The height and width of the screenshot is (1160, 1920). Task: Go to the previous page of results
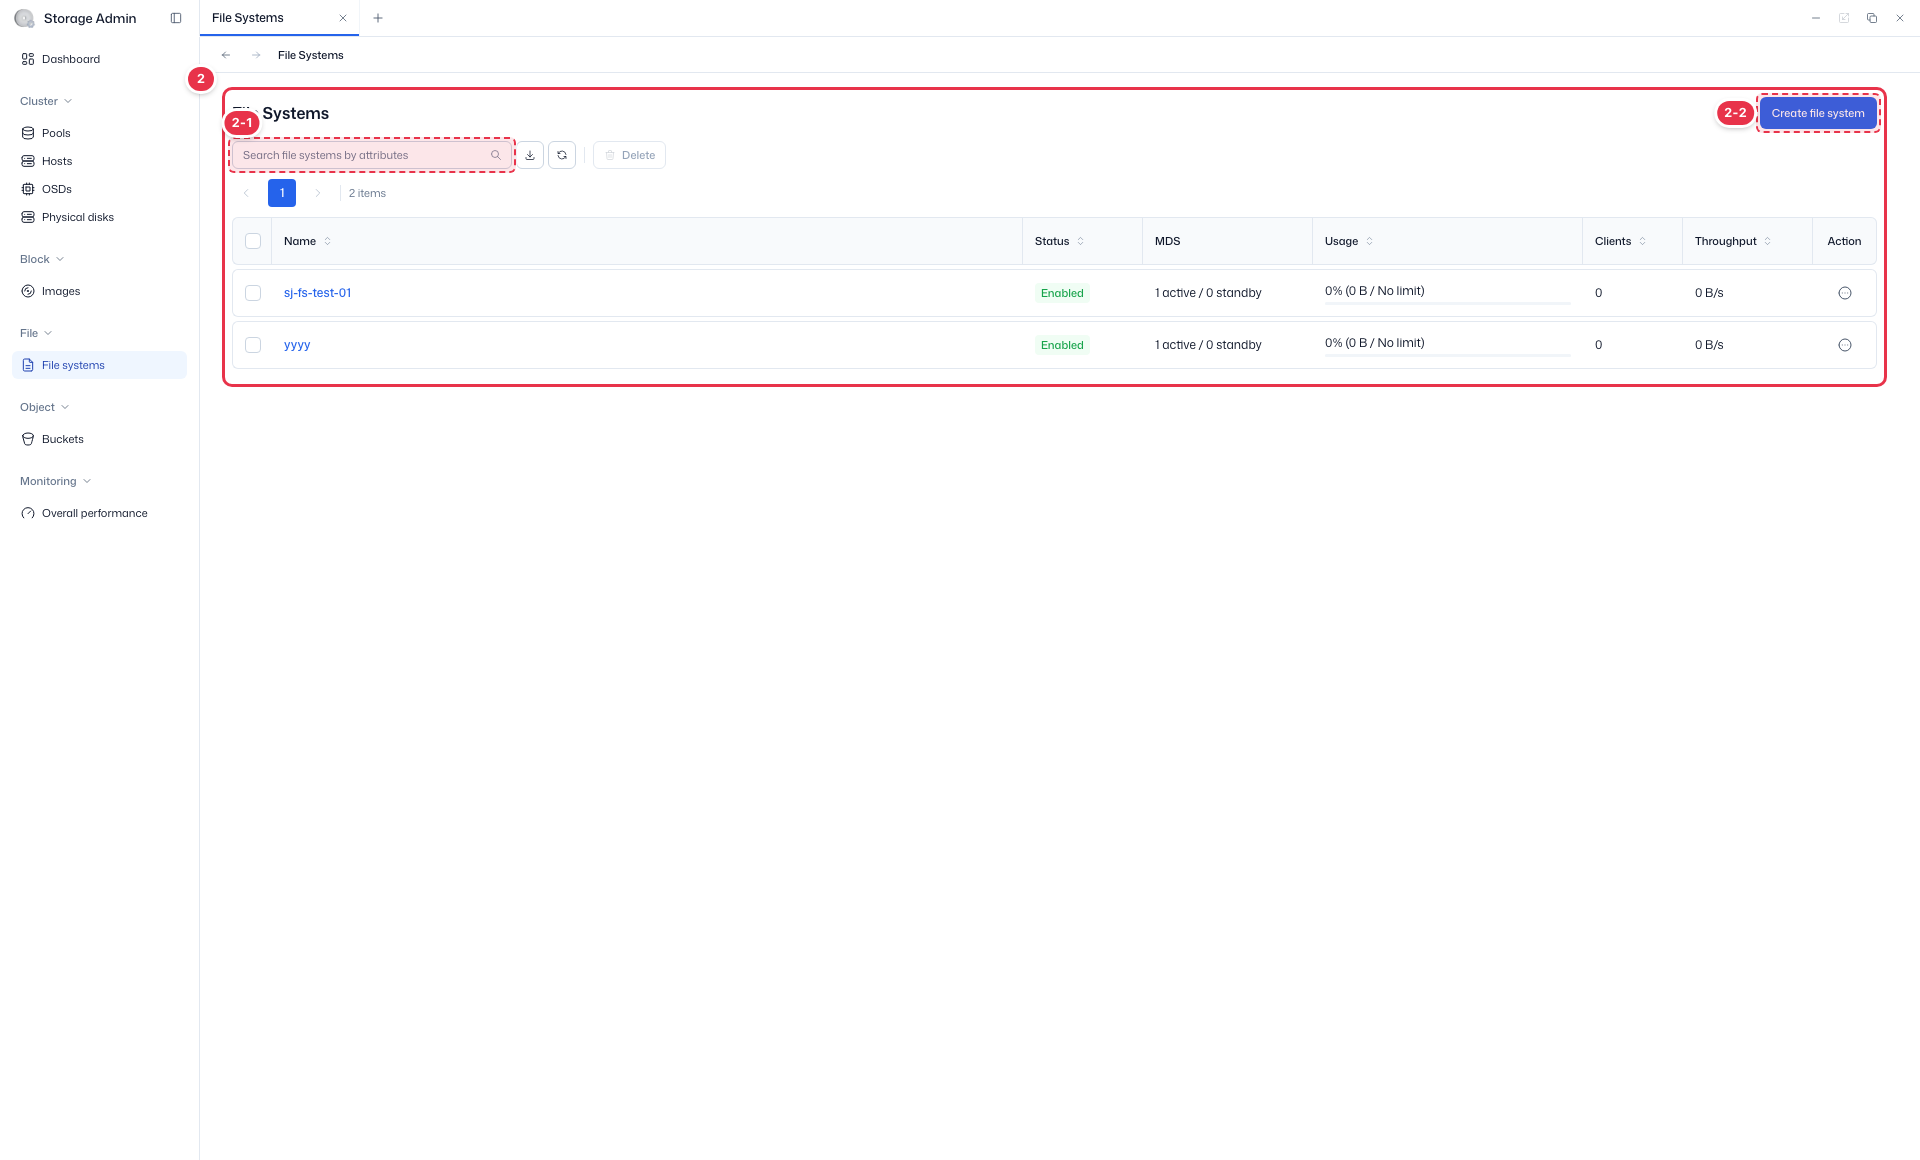(246, 193)
